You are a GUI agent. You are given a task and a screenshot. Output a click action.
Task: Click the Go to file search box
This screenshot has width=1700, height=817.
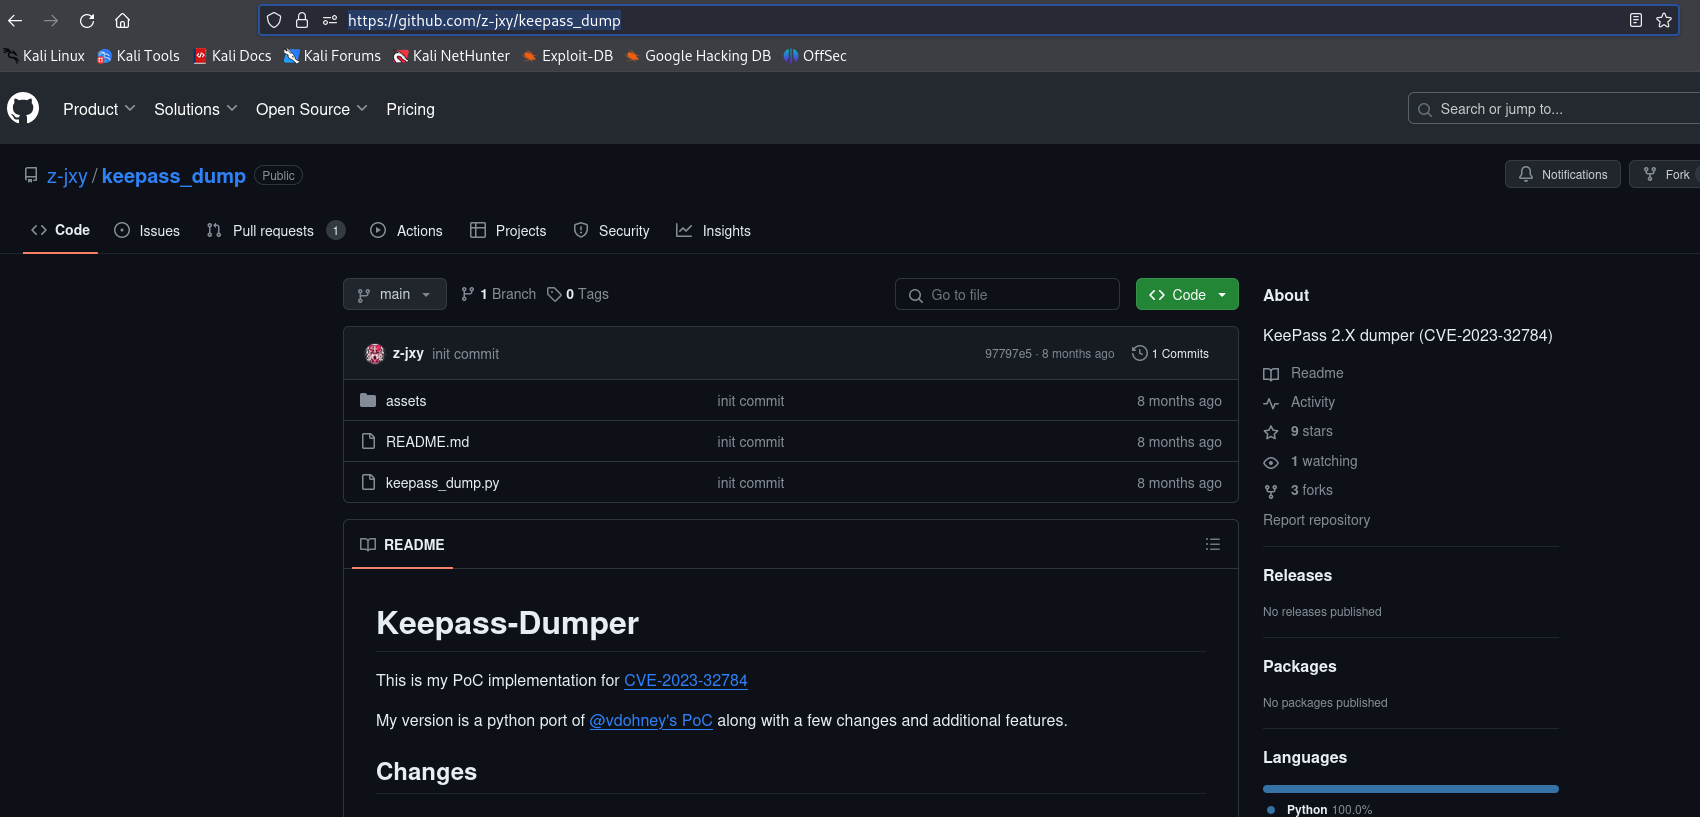(x=1007, y=294)
